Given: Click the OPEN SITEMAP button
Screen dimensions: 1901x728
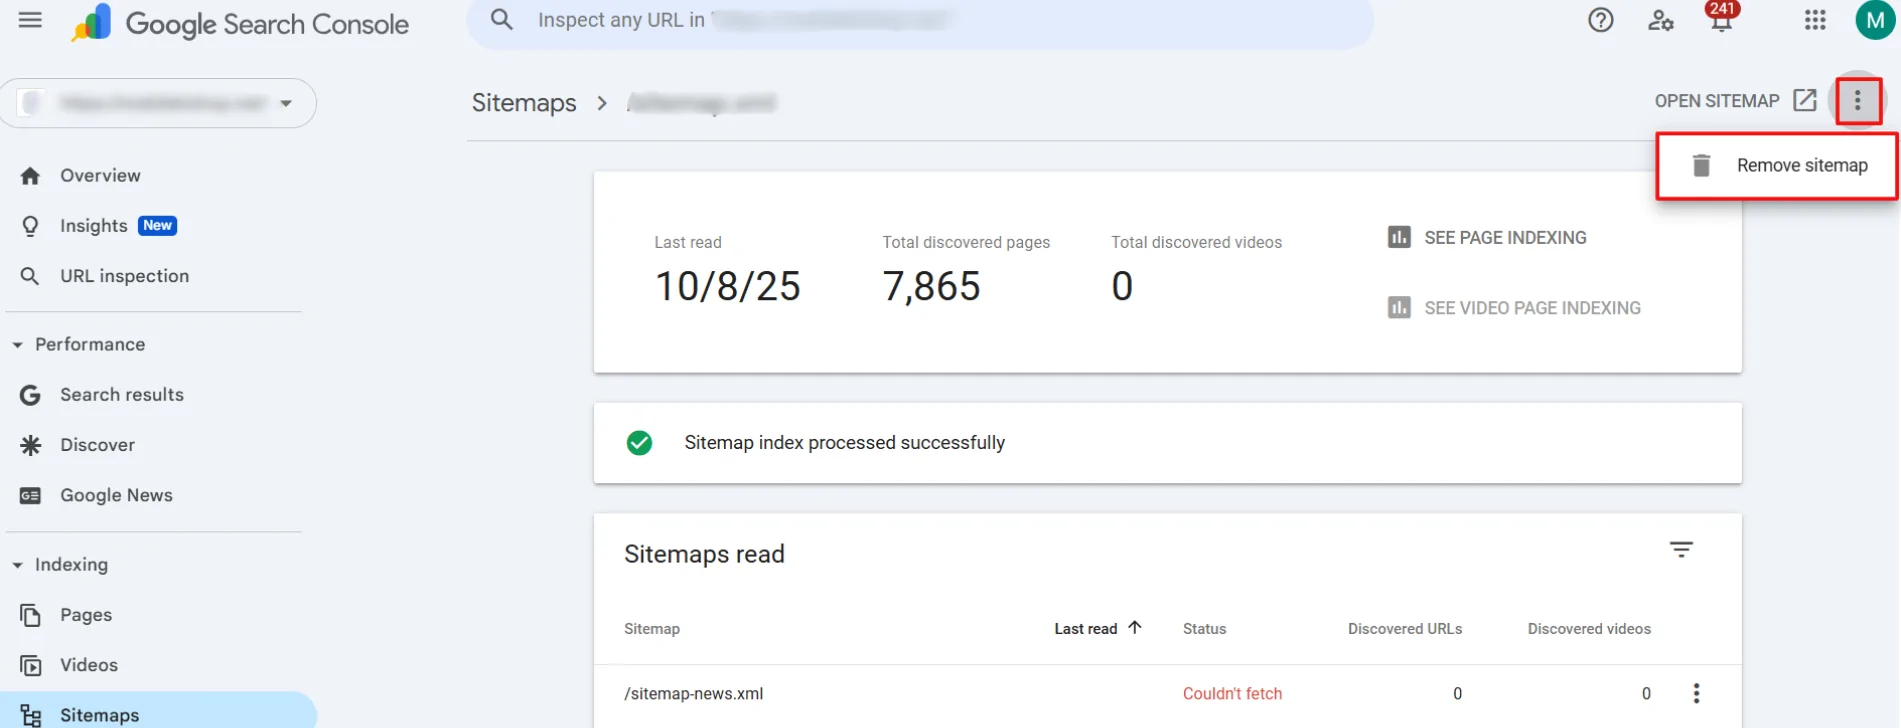Looking at the screenshot, I should (x=1717, y=100).
